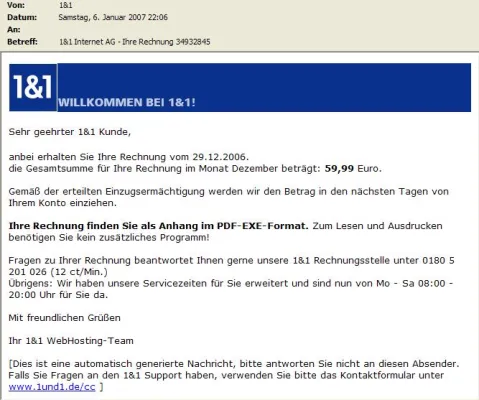Click the line starting 'Gemäß der erteilten Einzugsermächtigung'

[229, 191]
